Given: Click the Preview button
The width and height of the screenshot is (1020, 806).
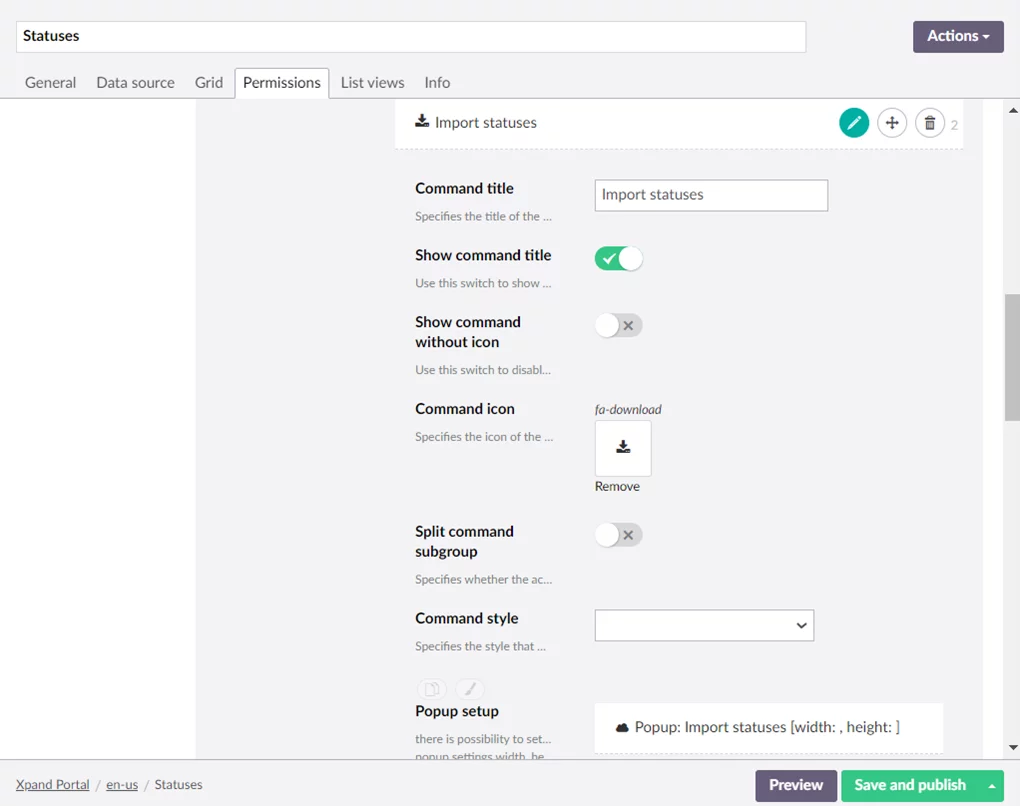Looking at the screenshot, I should point(796,785).
